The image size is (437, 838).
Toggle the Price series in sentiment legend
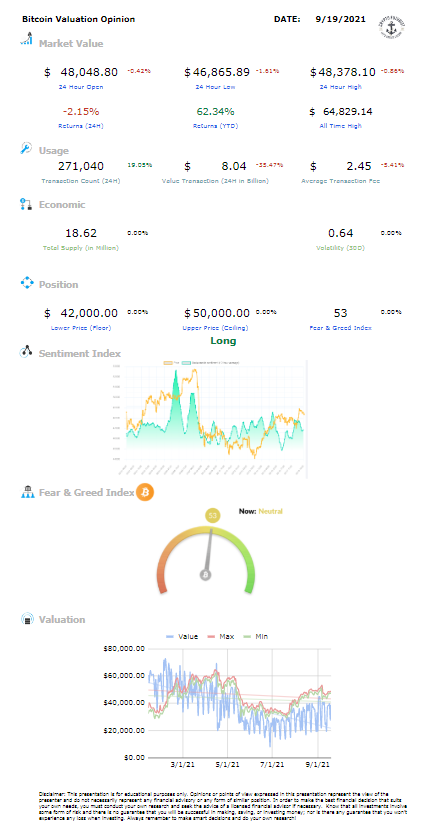point(171,363)
